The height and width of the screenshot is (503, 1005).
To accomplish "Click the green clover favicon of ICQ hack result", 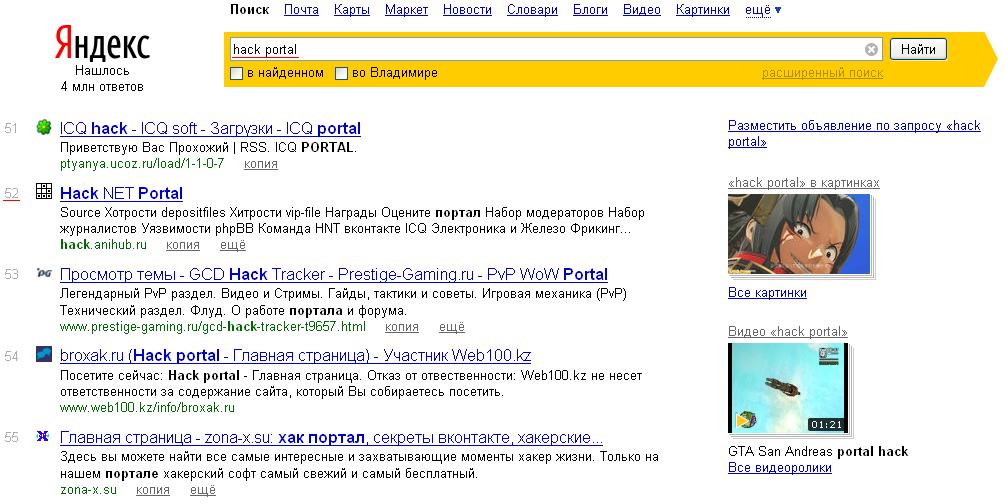I will click(x=44, y=127).
